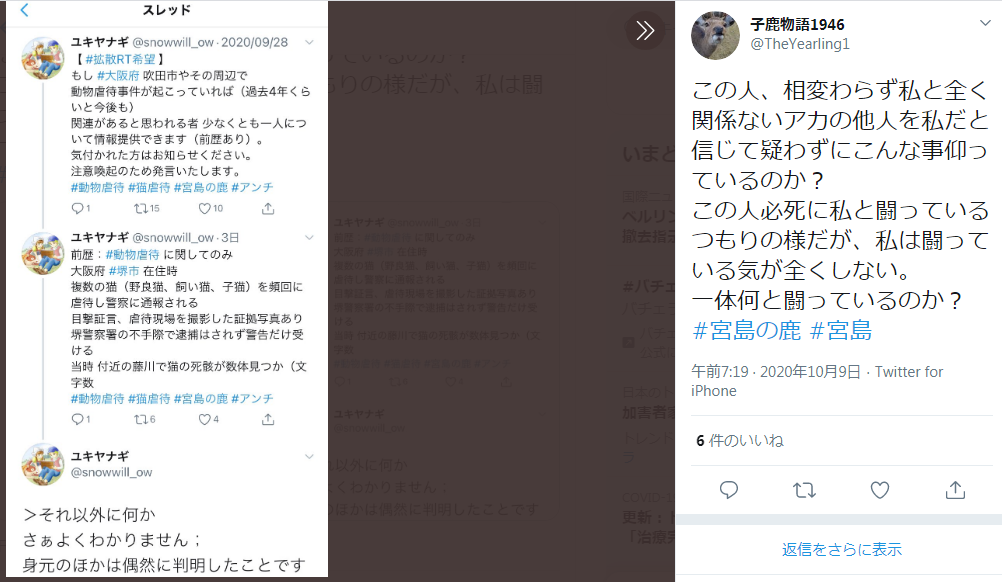The height and width of the screenshot is (582, 1002).
Task: Share the second ユキヤナギ tweet
Action: pyautogui.click(x=268, y=419)
